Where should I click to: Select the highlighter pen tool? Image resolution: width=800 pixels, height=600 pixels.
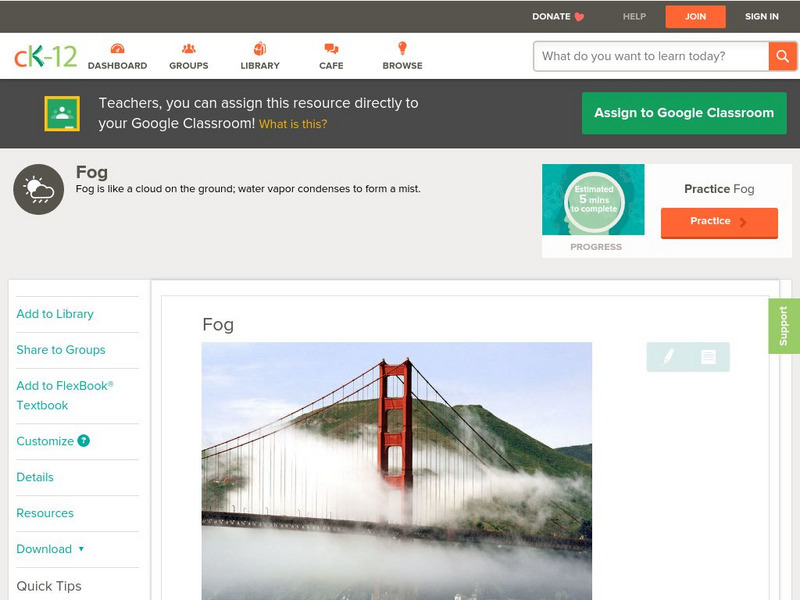tap(668, 356)
